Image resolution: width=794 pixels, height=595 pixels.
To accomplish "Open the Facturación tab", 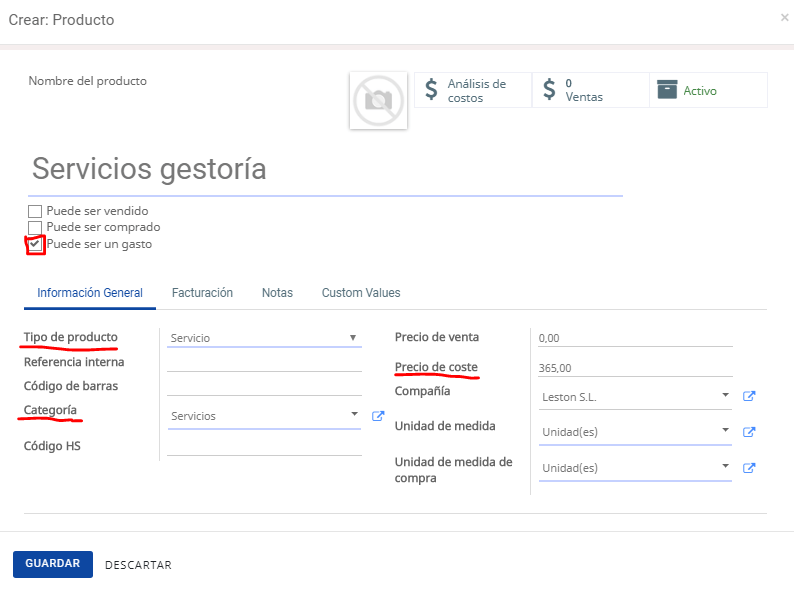I will [x=202, y=293].
